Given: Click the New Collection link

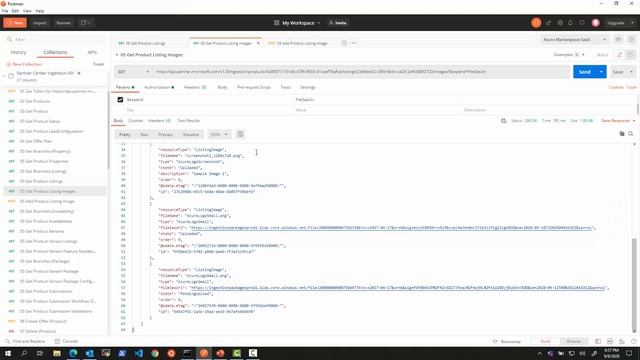Looking at the screenshot, I should 24,64.
